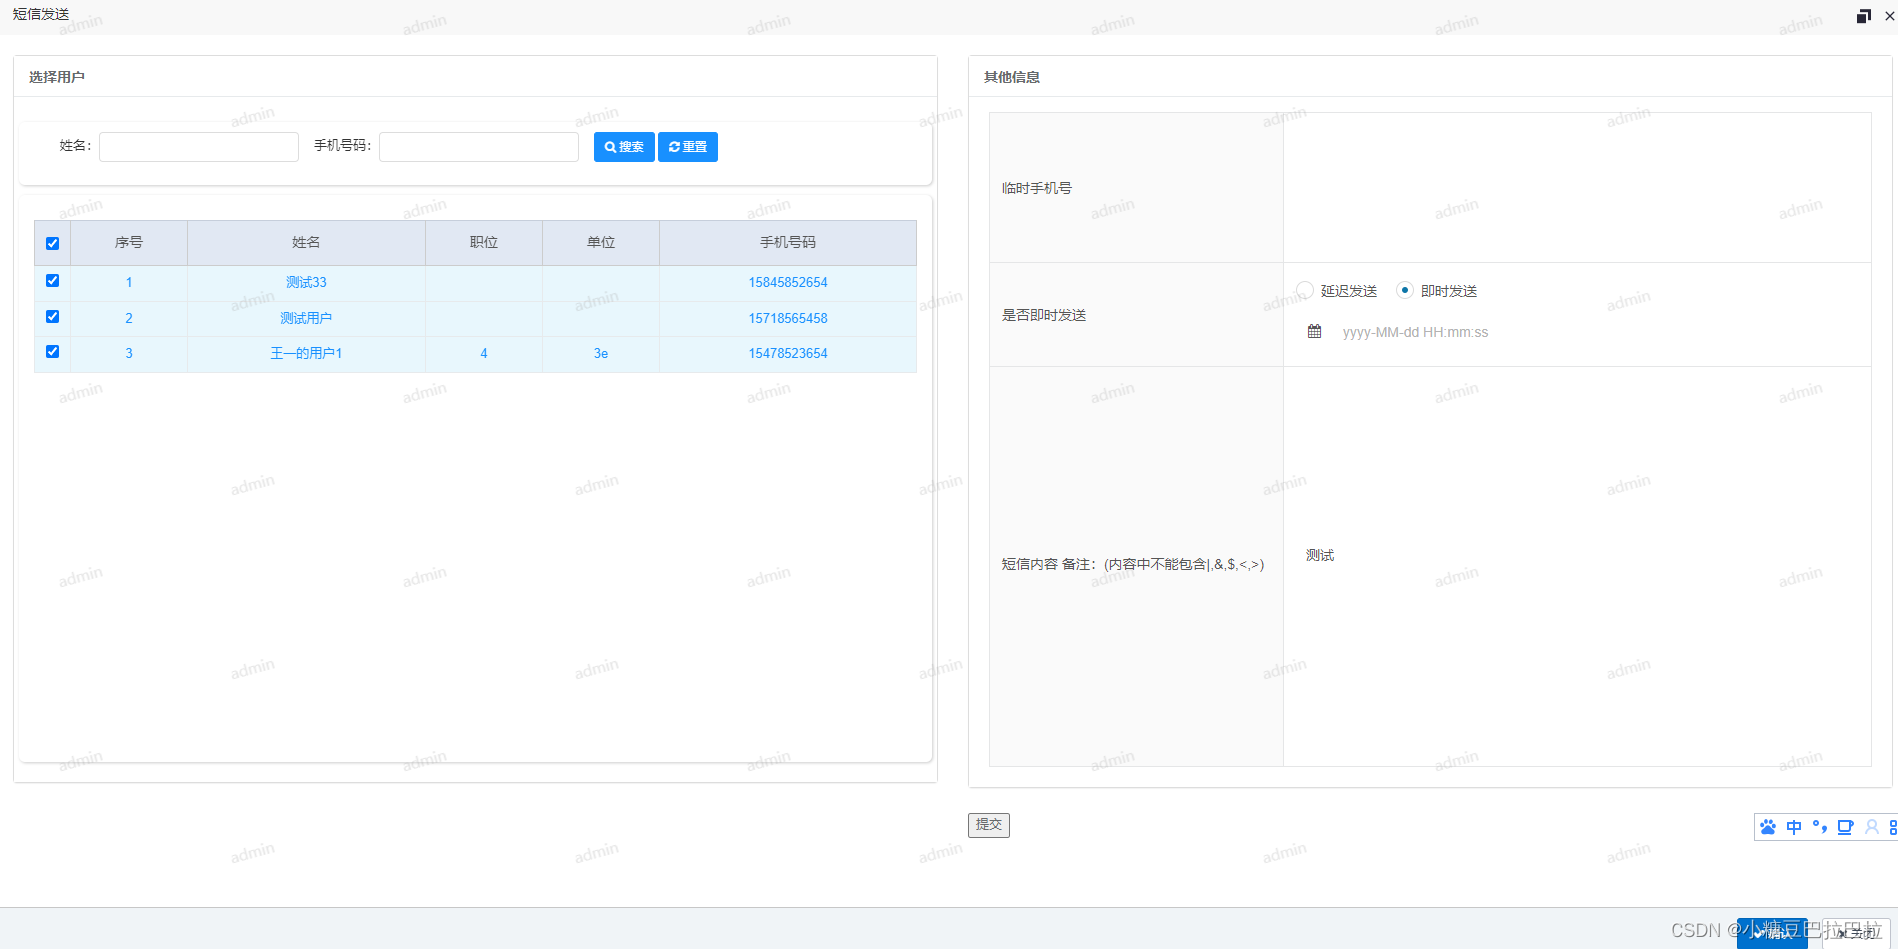Click the 手机号码 column header
The image size is (1898, 949).
(x=788, y=243)
